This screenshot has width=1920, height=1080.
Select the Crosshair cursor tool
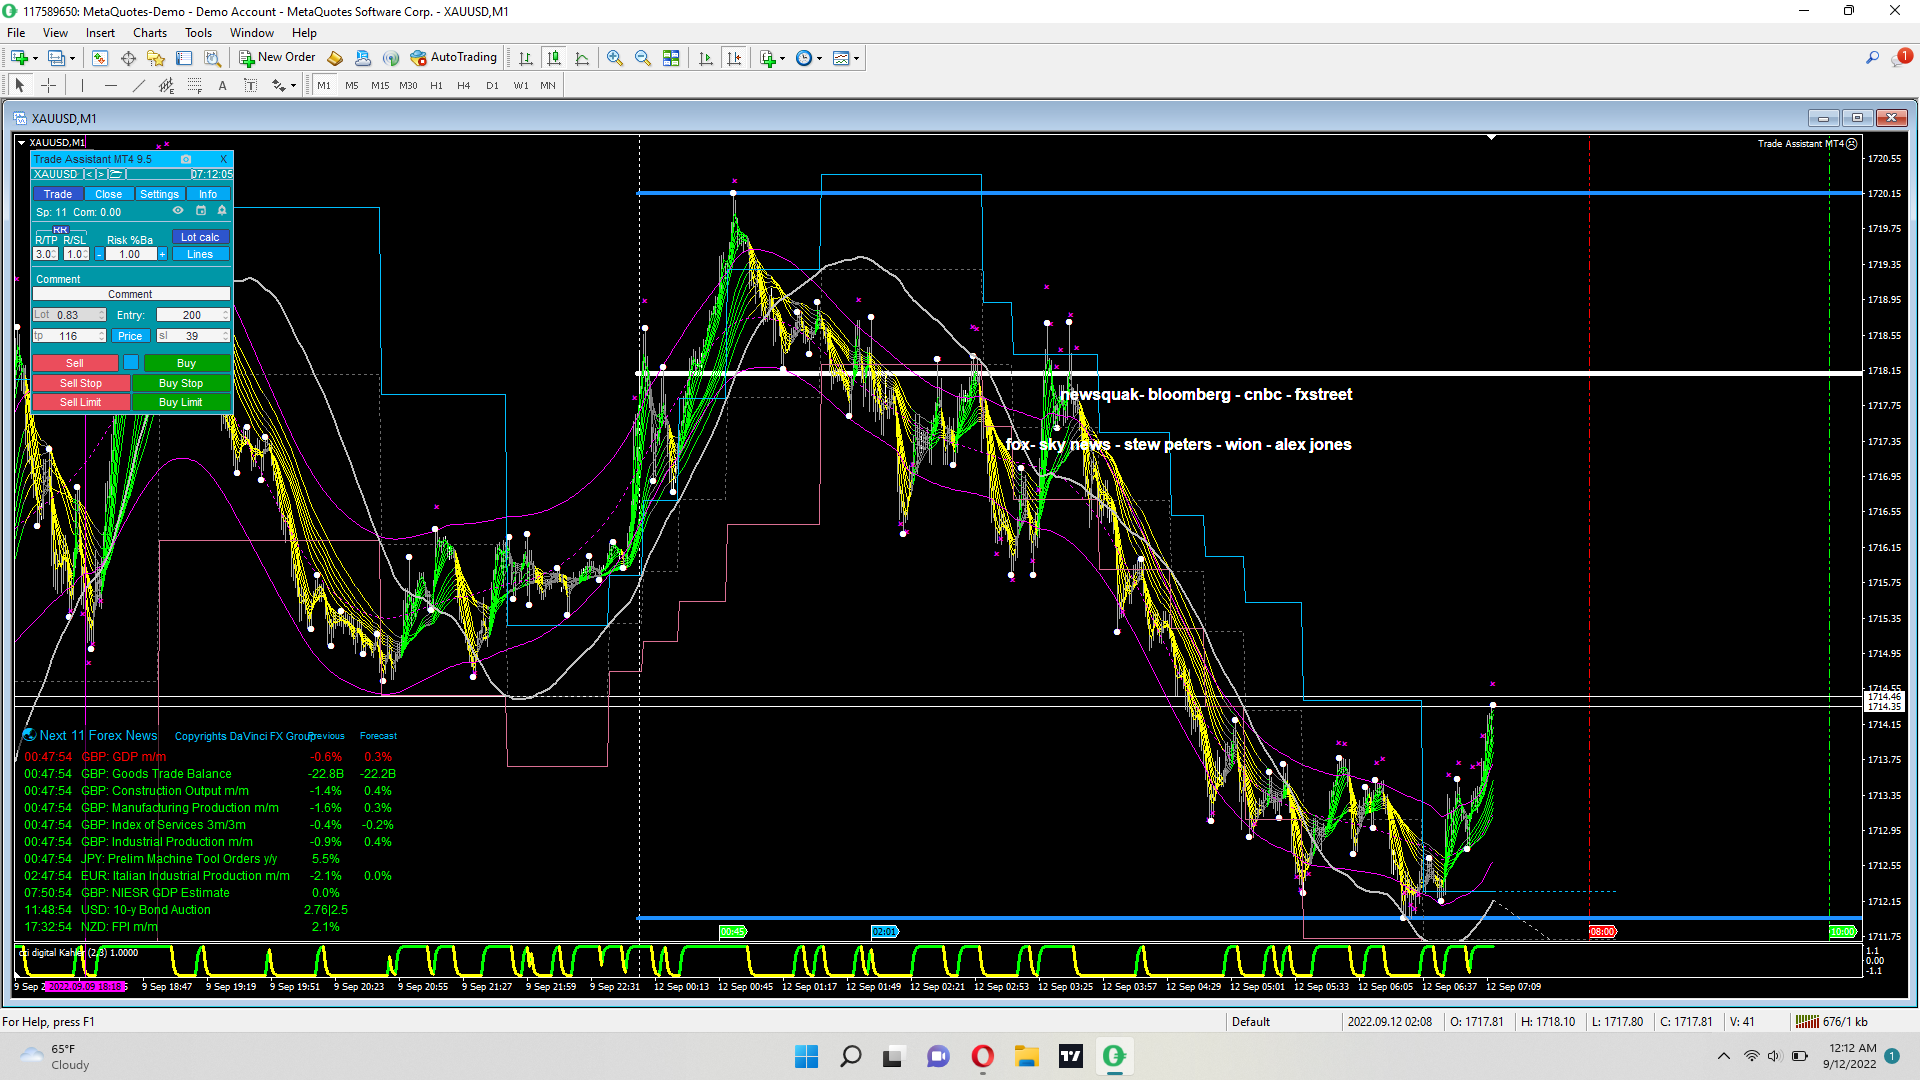point(48,86)
